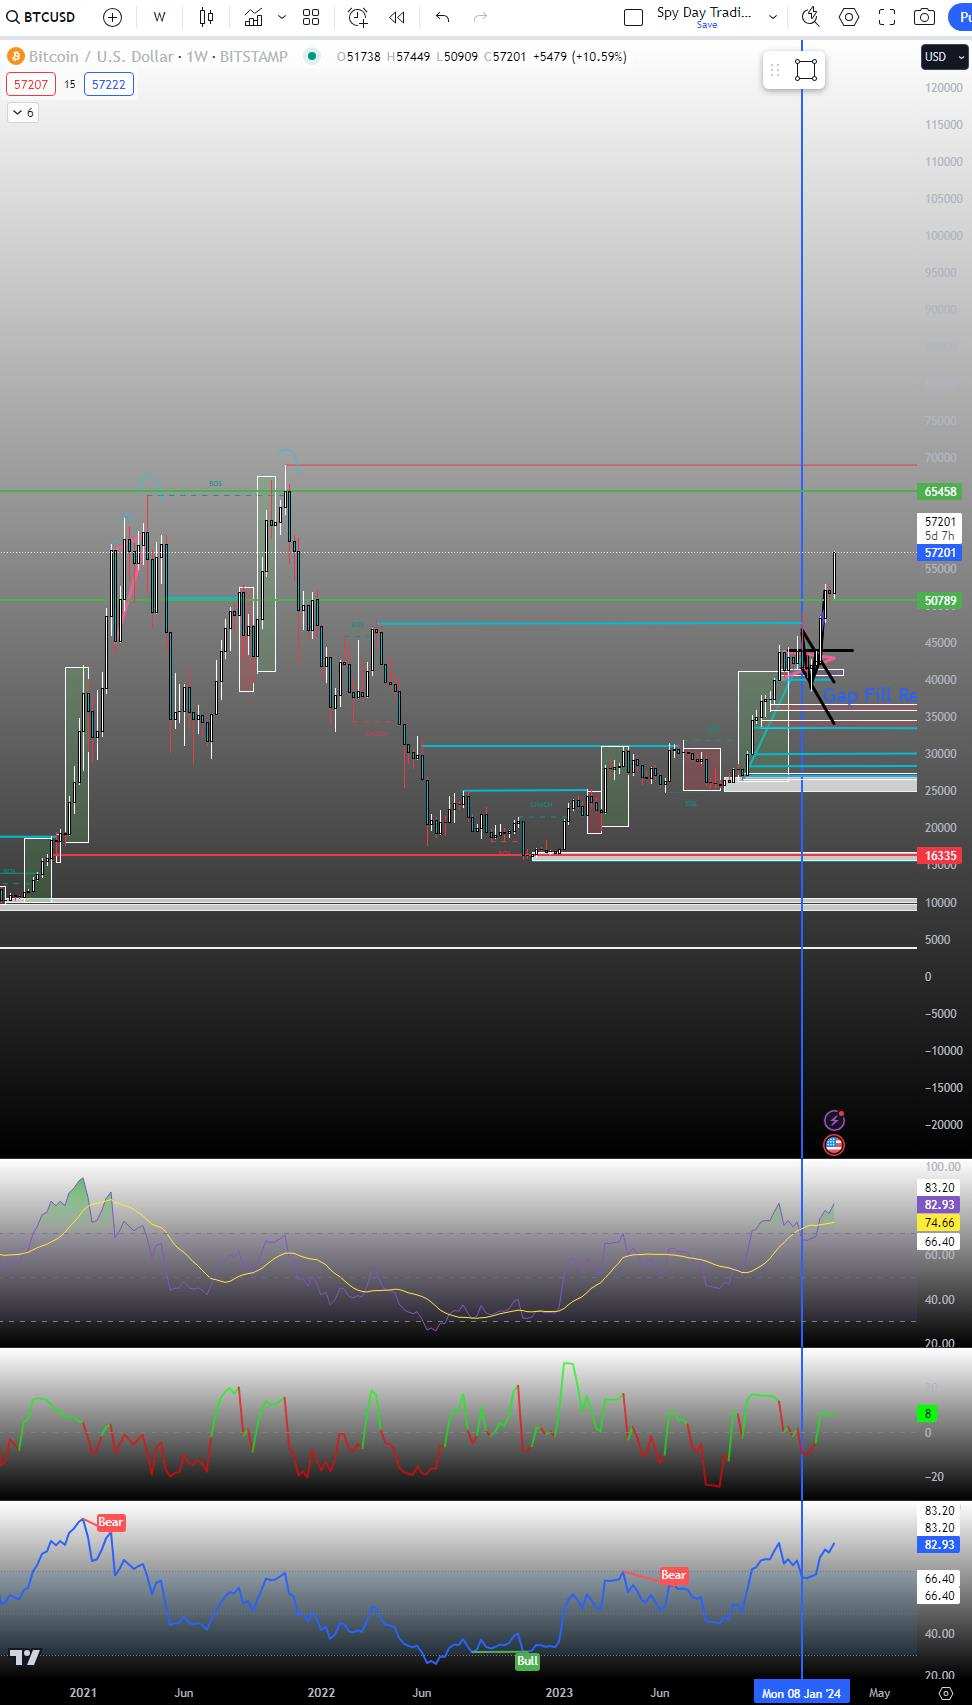Screen dimensions: 972x1705
Task: Click the blue 57222 buy price button
Action: click(108, 84)
